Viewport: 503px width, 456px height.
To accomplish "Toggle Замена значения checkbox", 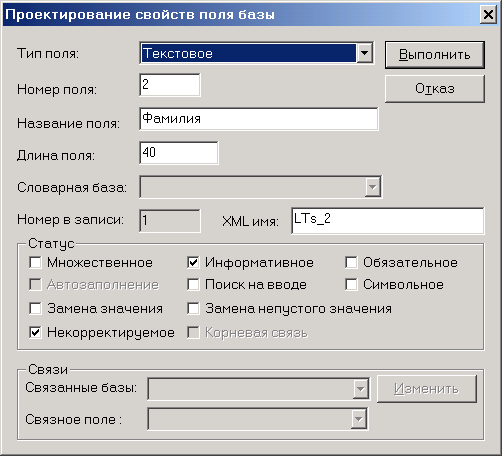I will point(35,308).
